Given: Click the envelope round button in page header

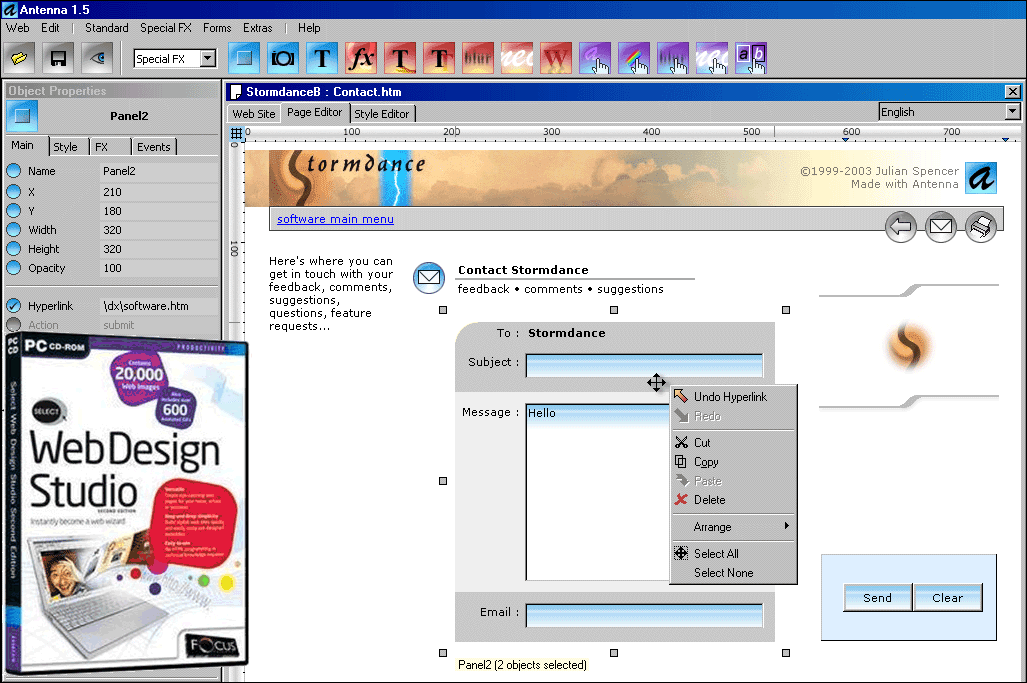Looking at the screenshot, I should pos(941,227).
